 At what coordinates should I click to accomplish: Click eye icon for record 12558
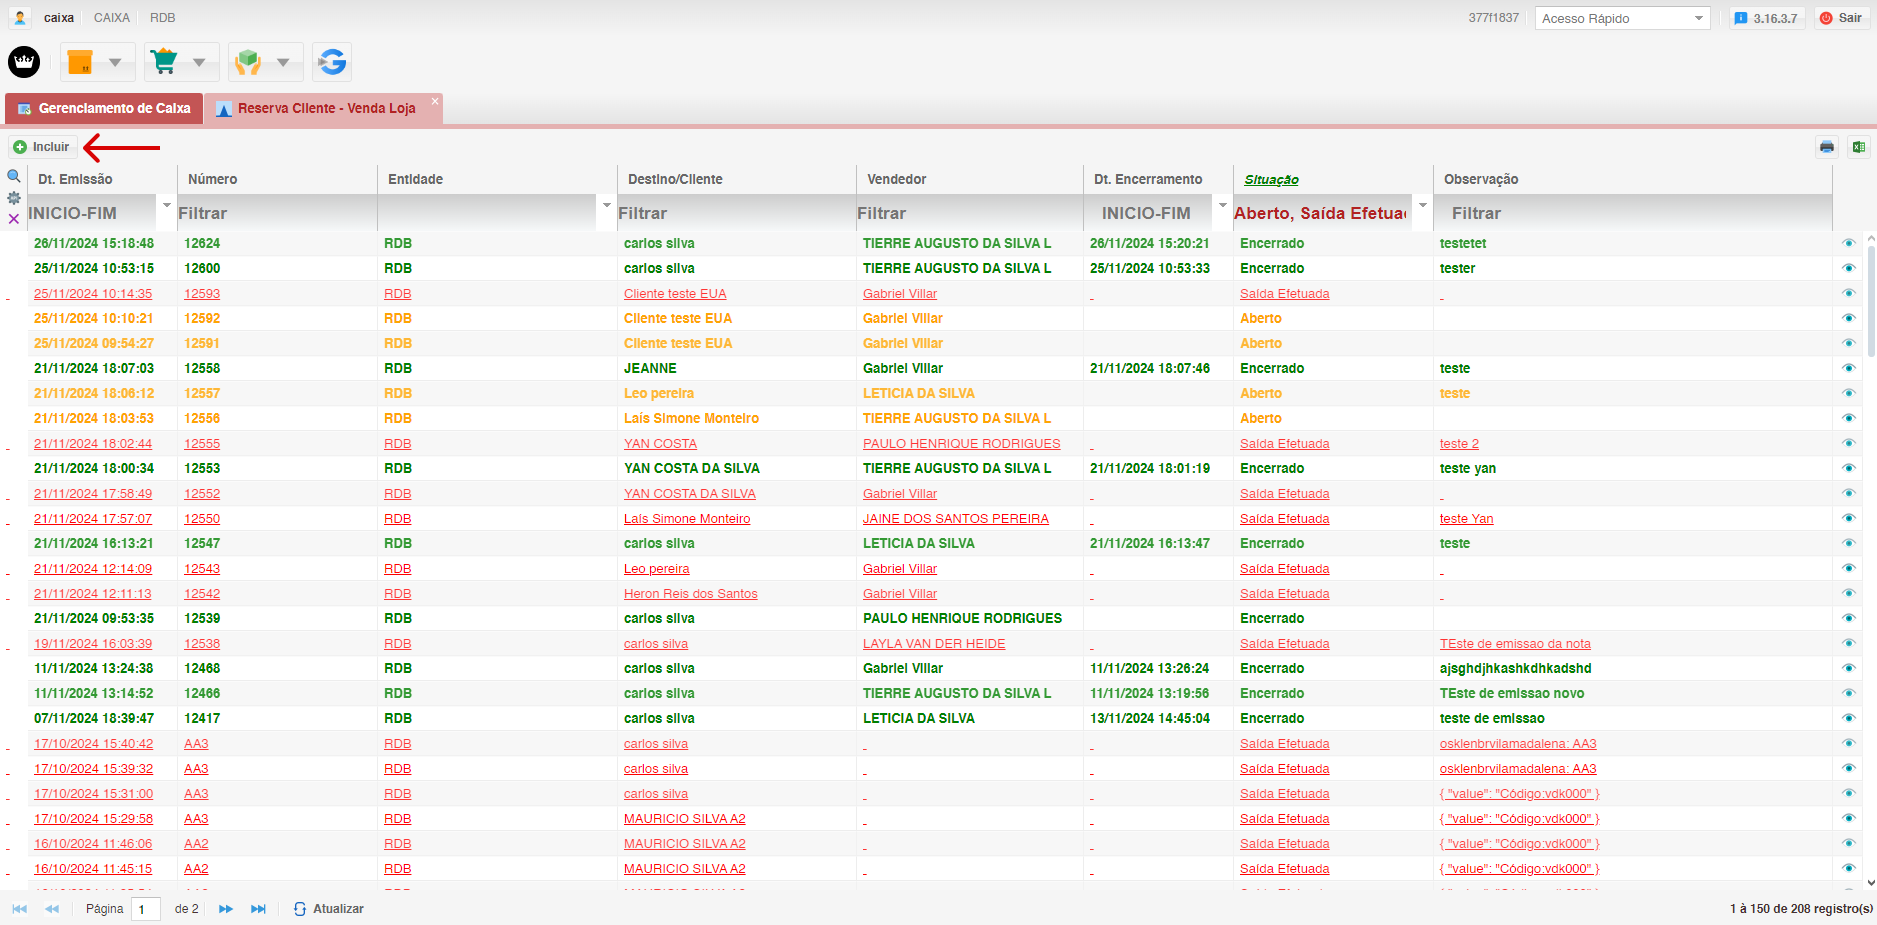point(1848,368)
